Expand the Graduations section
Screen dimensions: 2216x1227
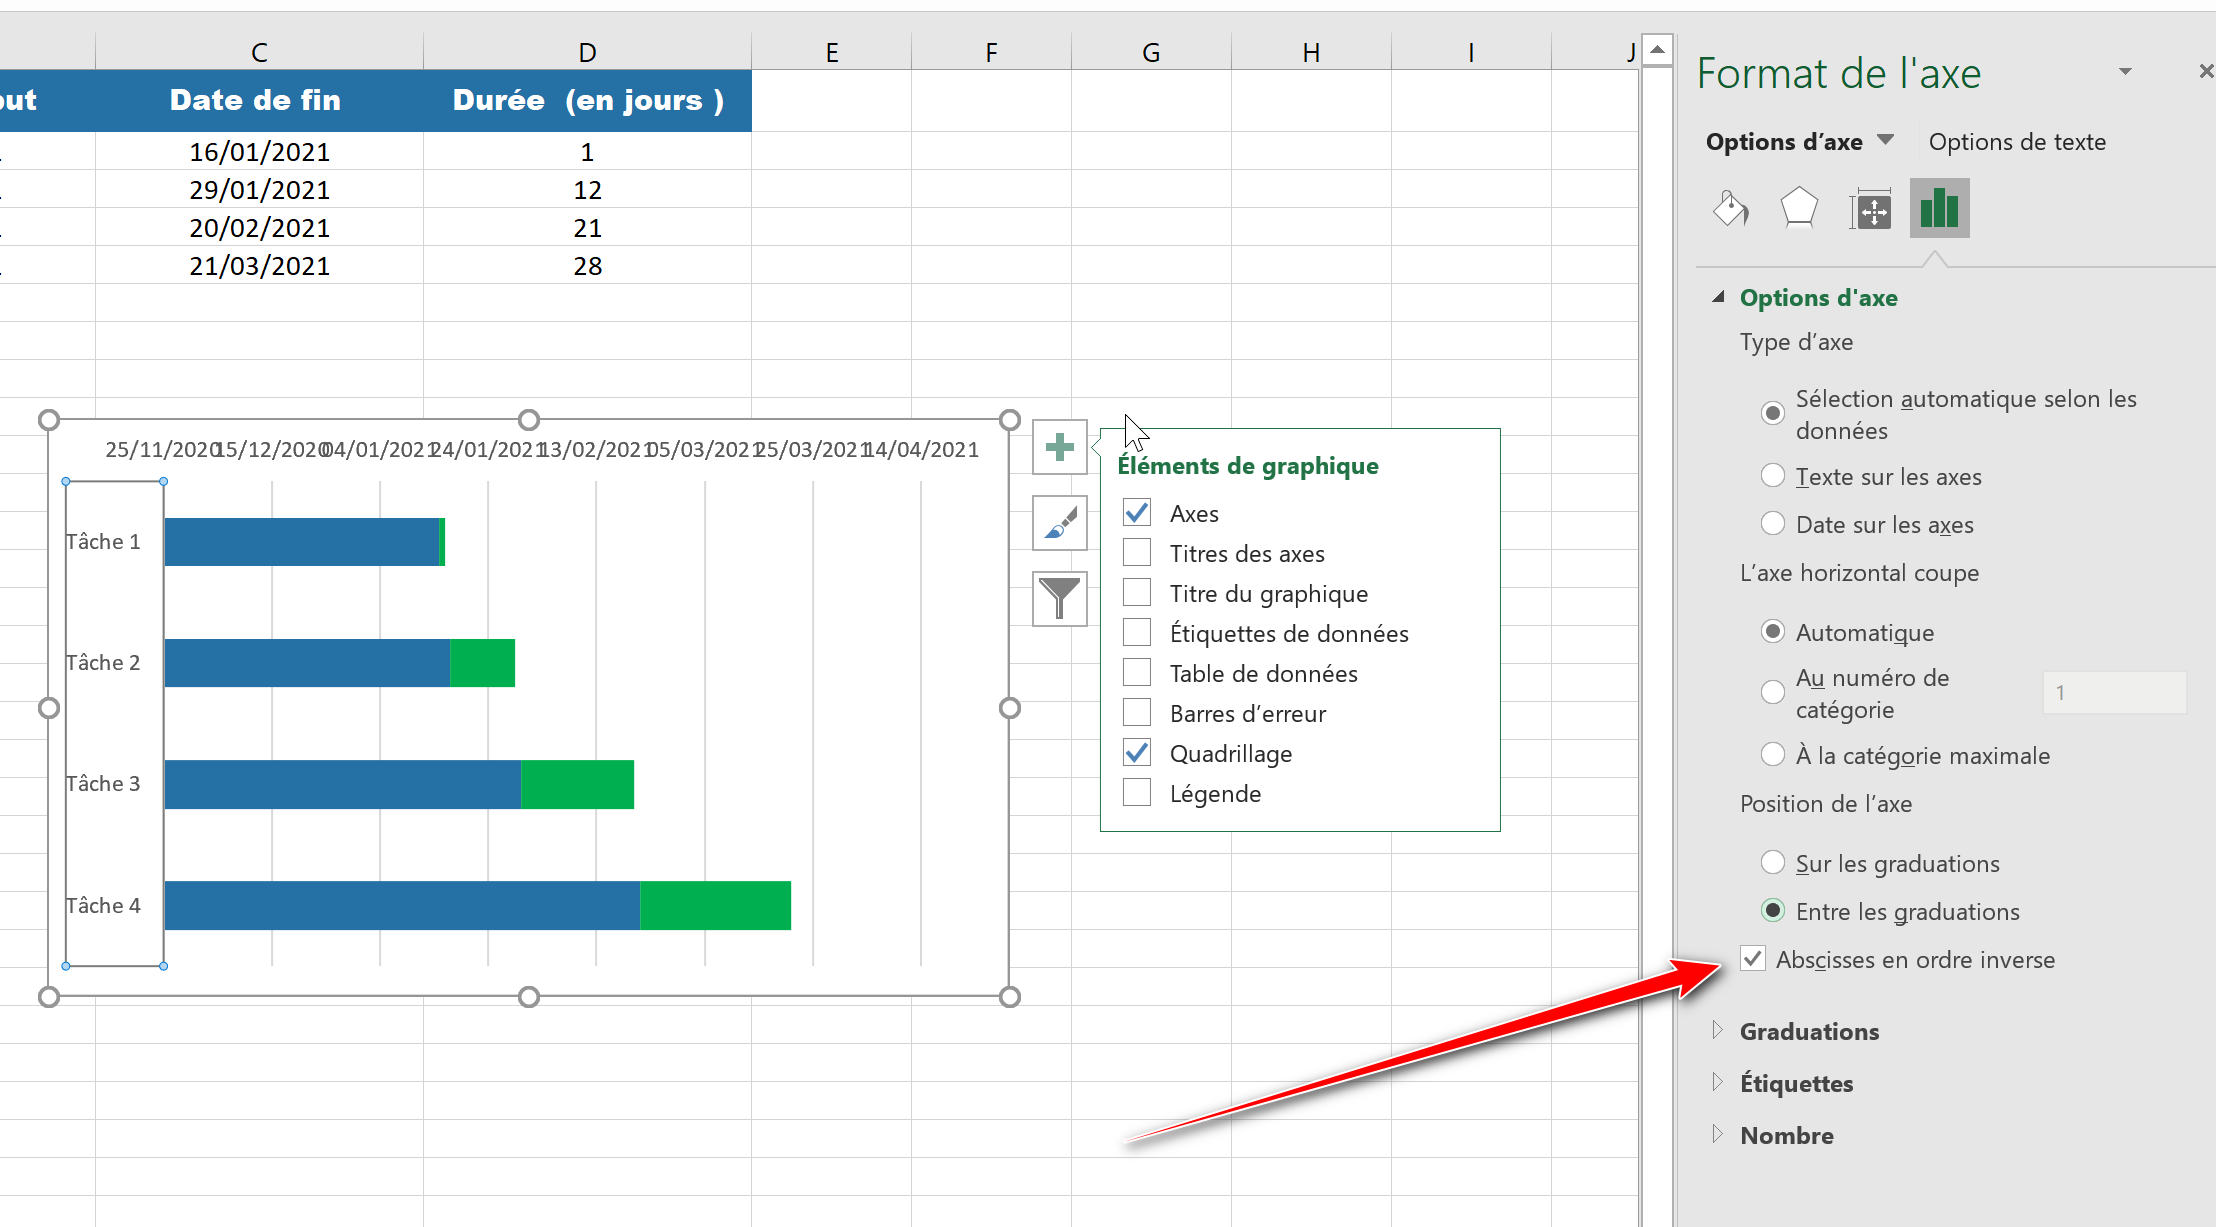(1718, 1030)
